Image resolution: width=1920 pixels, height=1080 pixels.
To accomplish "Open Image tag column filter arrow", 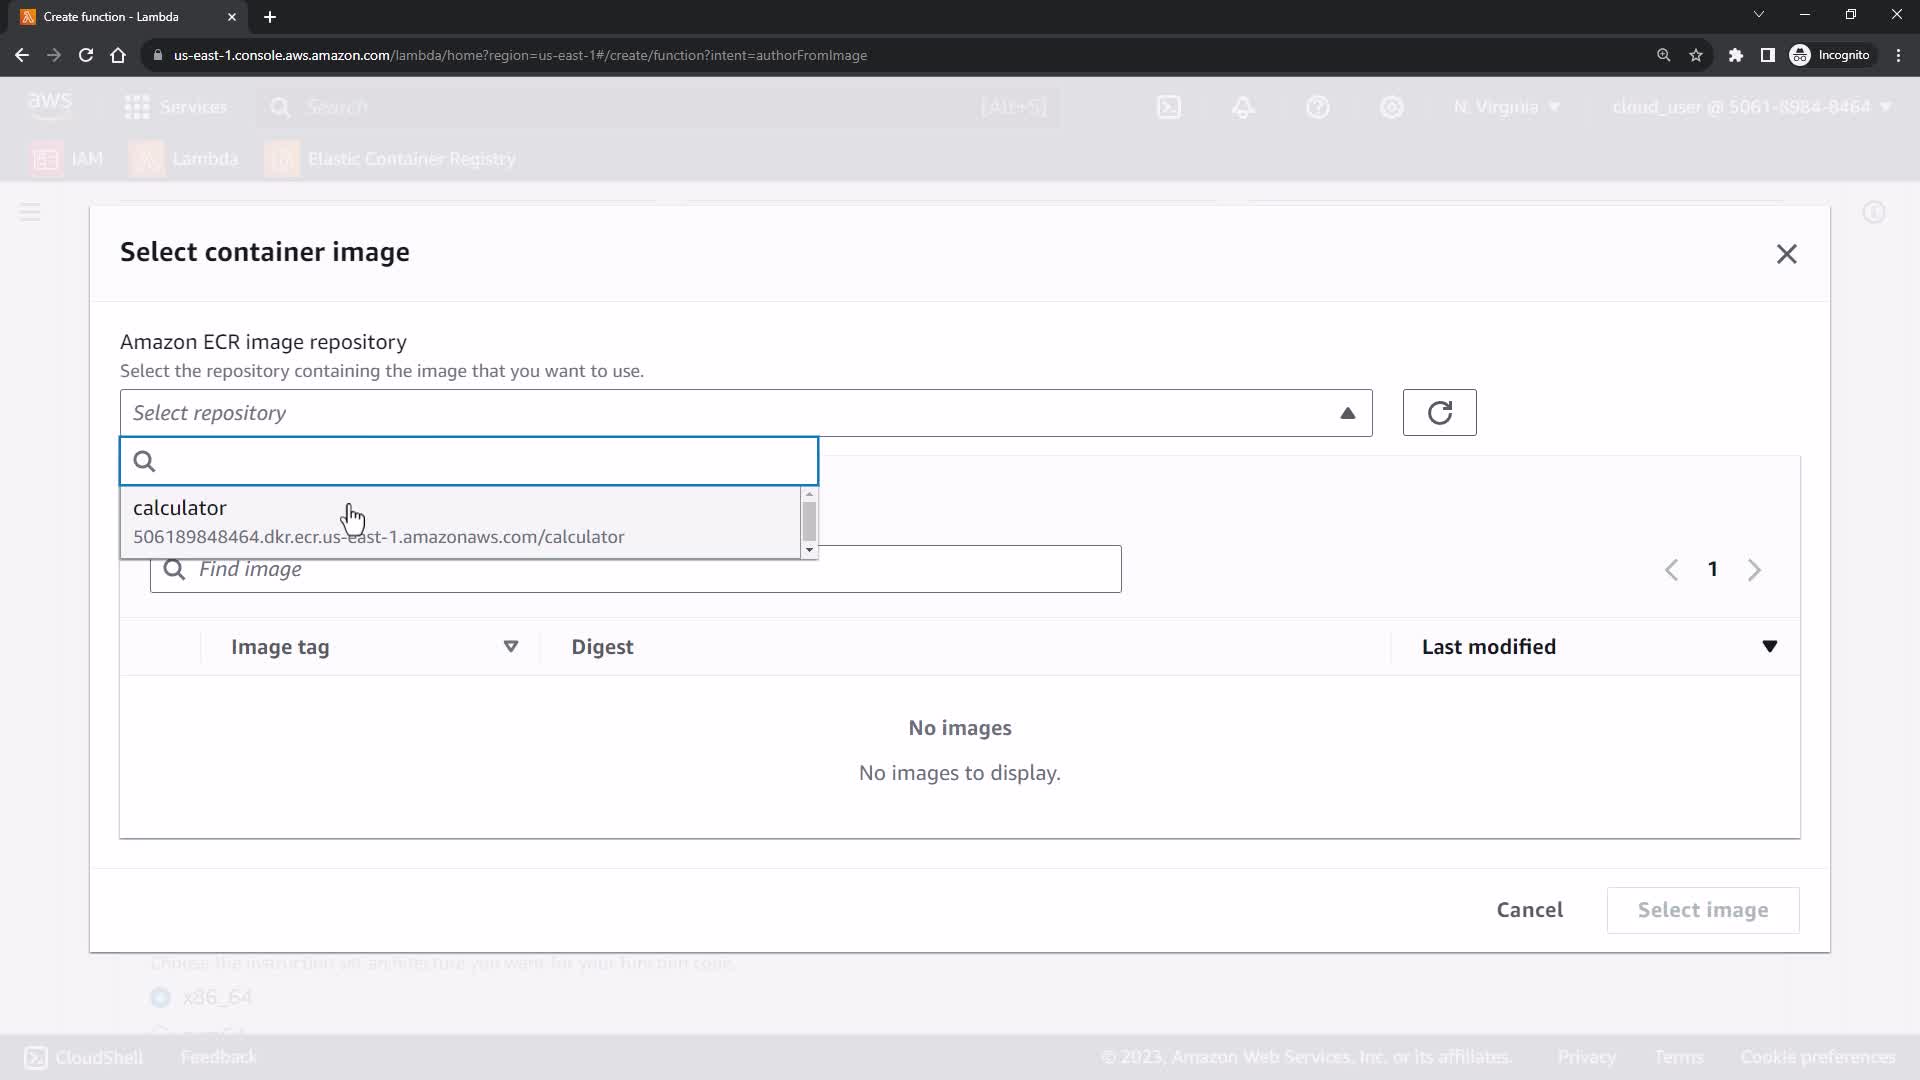I will point(510,647).
